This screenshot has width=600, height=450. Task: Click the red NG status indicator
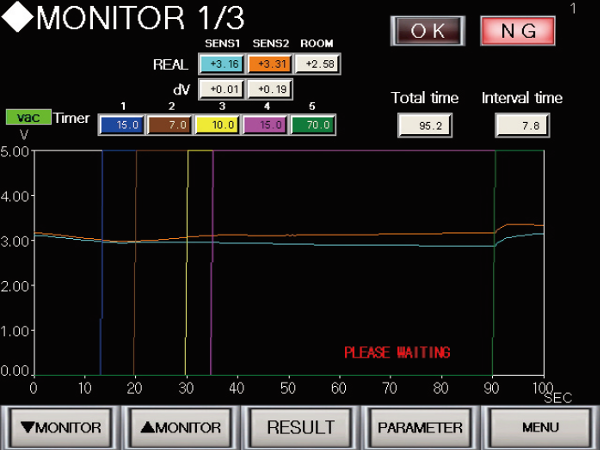coord(519,30)
